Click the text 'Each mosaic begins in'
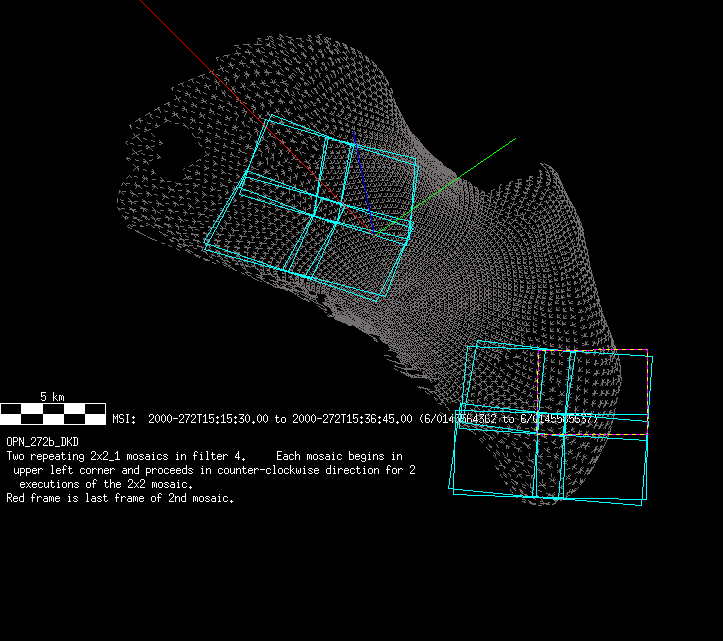This screenshot has height=641, width=723. (339, 457)
